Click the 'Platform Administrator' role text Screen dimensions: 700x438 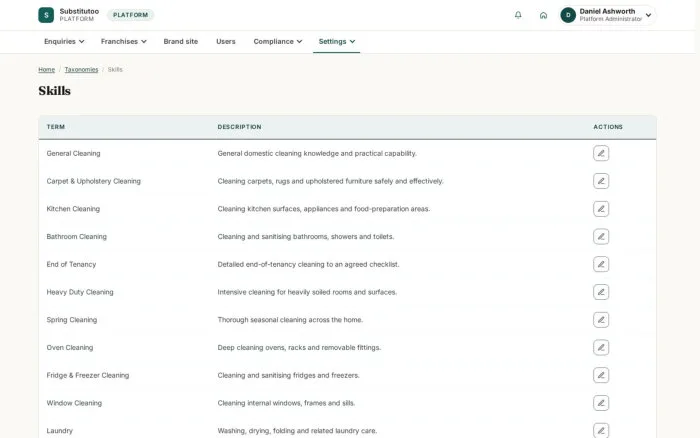(611, 19)
